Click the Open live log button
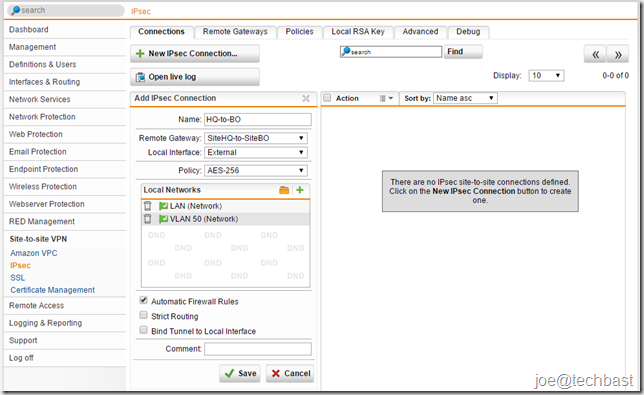Image resolution: width=644 pixels, height=395 pixels. point(195,77)
